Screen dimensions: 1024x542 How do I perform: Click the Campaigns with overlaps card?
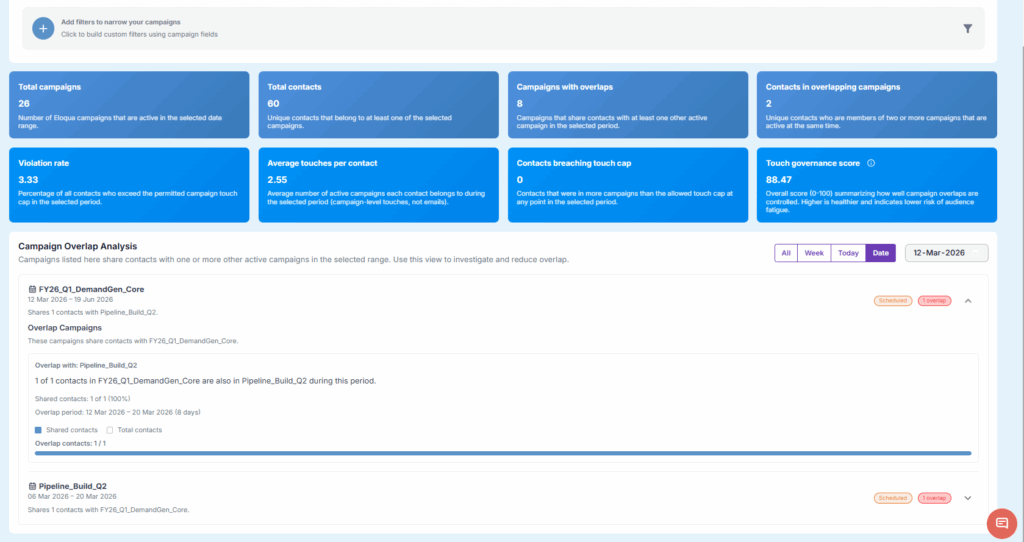pos(627,105)
